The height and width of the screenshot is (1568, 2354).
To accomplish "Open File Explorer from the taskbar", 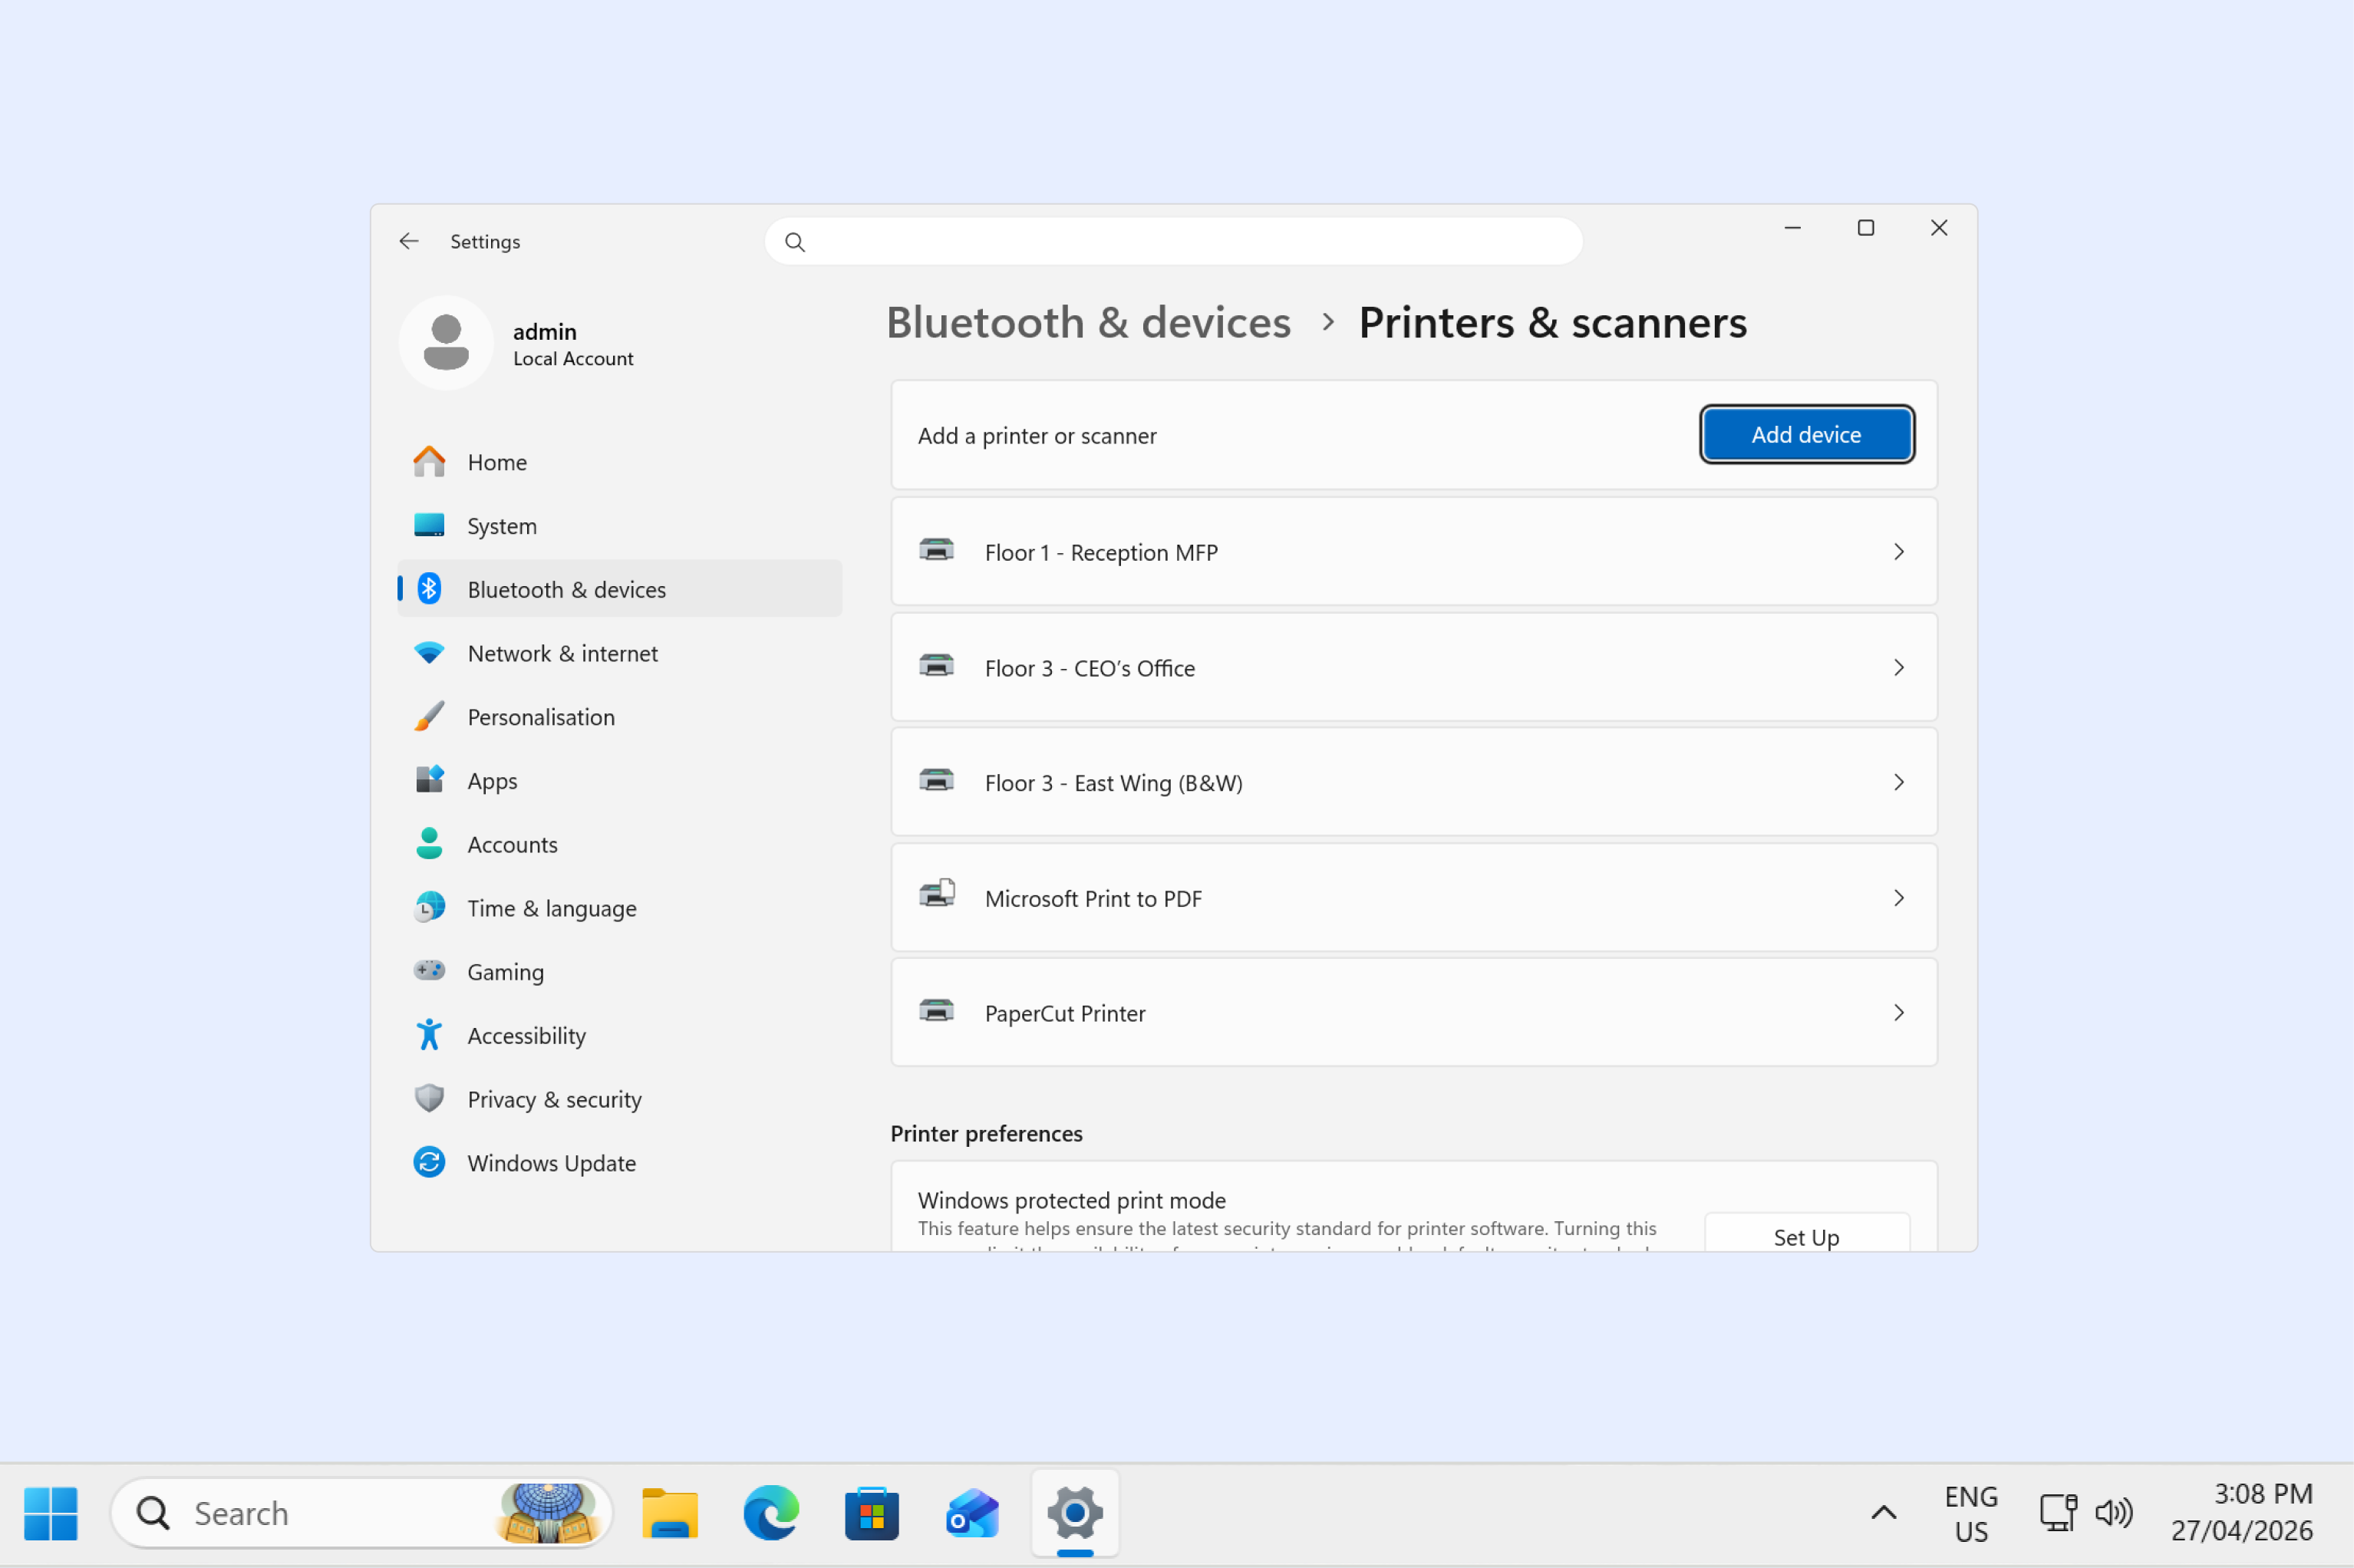I will click(669, 1513).
